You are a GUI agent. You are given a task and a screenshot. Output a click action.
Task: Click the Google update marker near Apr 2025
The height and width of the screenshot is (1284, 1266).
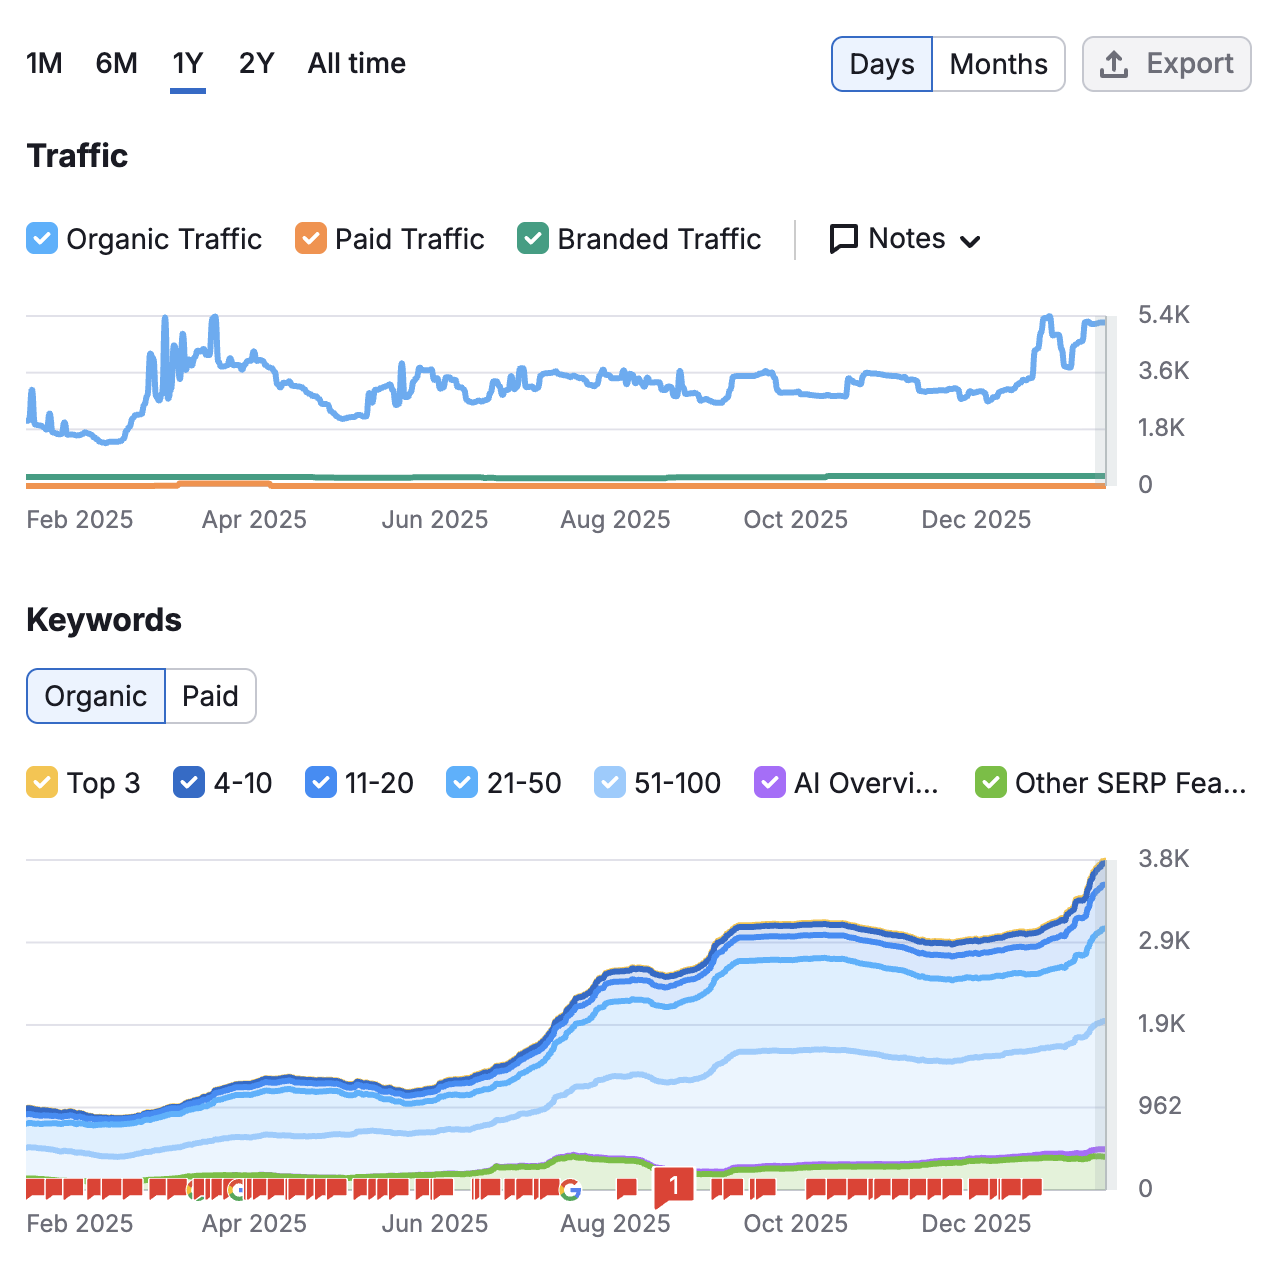[x=237, y=1189]
